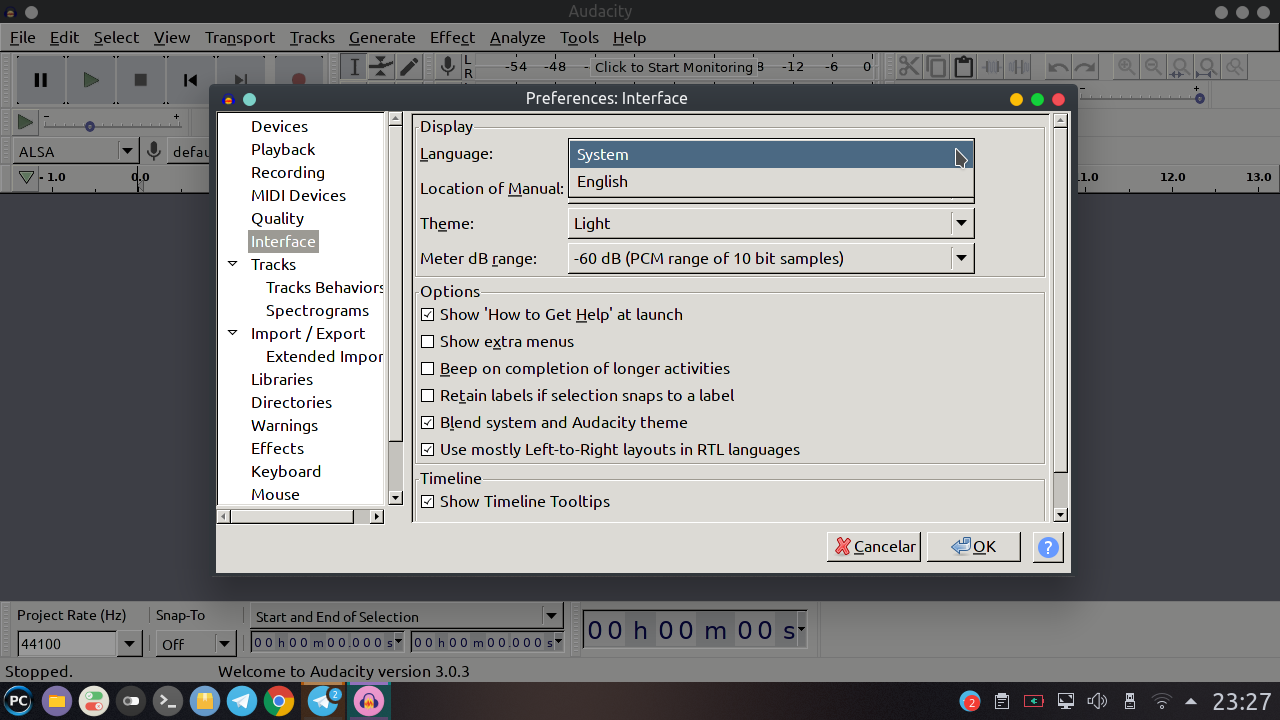Click to Start Monitoring in record meter
Image resolution: width=1280 pixels, height=720 pixels.
click(x=674, y=67)
